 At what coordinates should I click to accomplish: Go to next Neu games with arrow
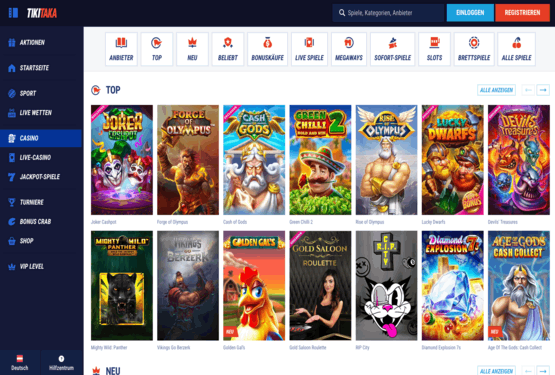(543, 371)
